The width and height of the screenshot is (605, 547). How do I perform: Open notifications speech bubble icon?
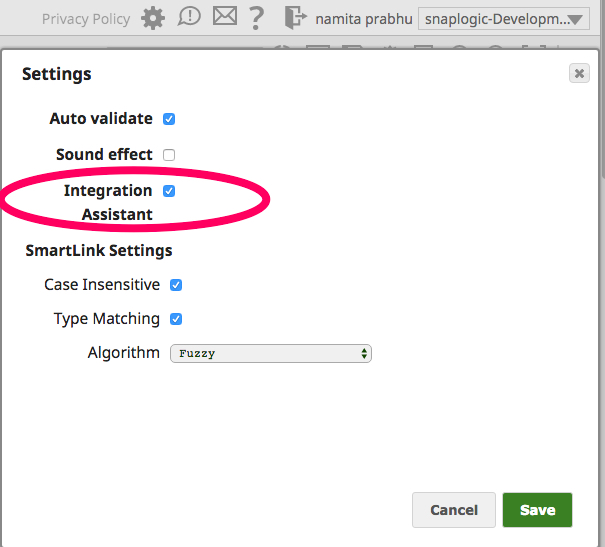(x=189, y=17)
